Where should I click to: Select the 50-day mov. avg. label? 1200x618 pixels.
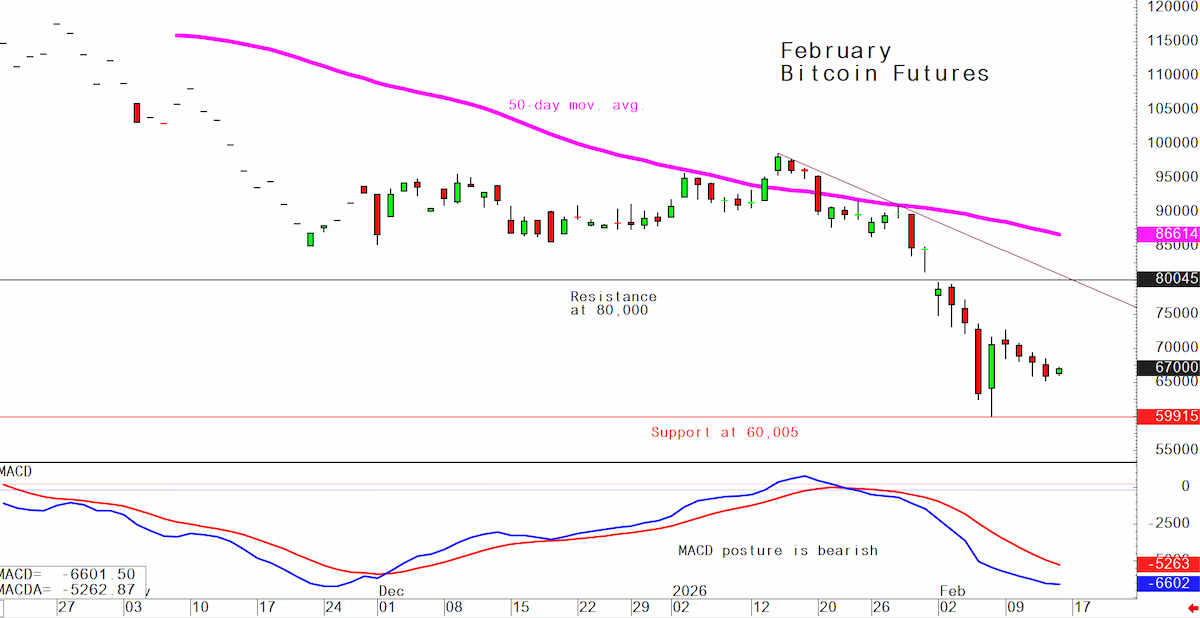tap(577, 104)
